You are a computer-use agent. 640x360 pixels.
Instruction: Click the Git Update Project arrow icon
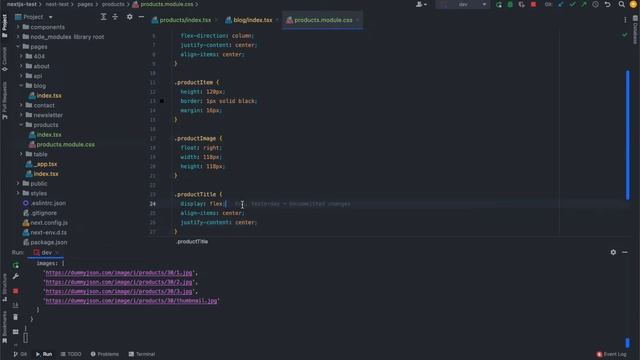click(561, 4)
